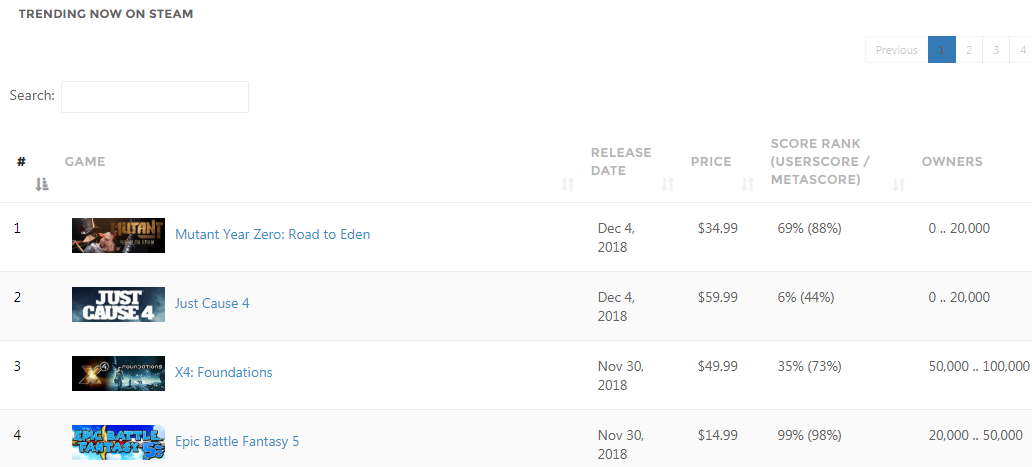Select current page 1 button
Screen dimensions: 1032x467
(x=942, y=50)
